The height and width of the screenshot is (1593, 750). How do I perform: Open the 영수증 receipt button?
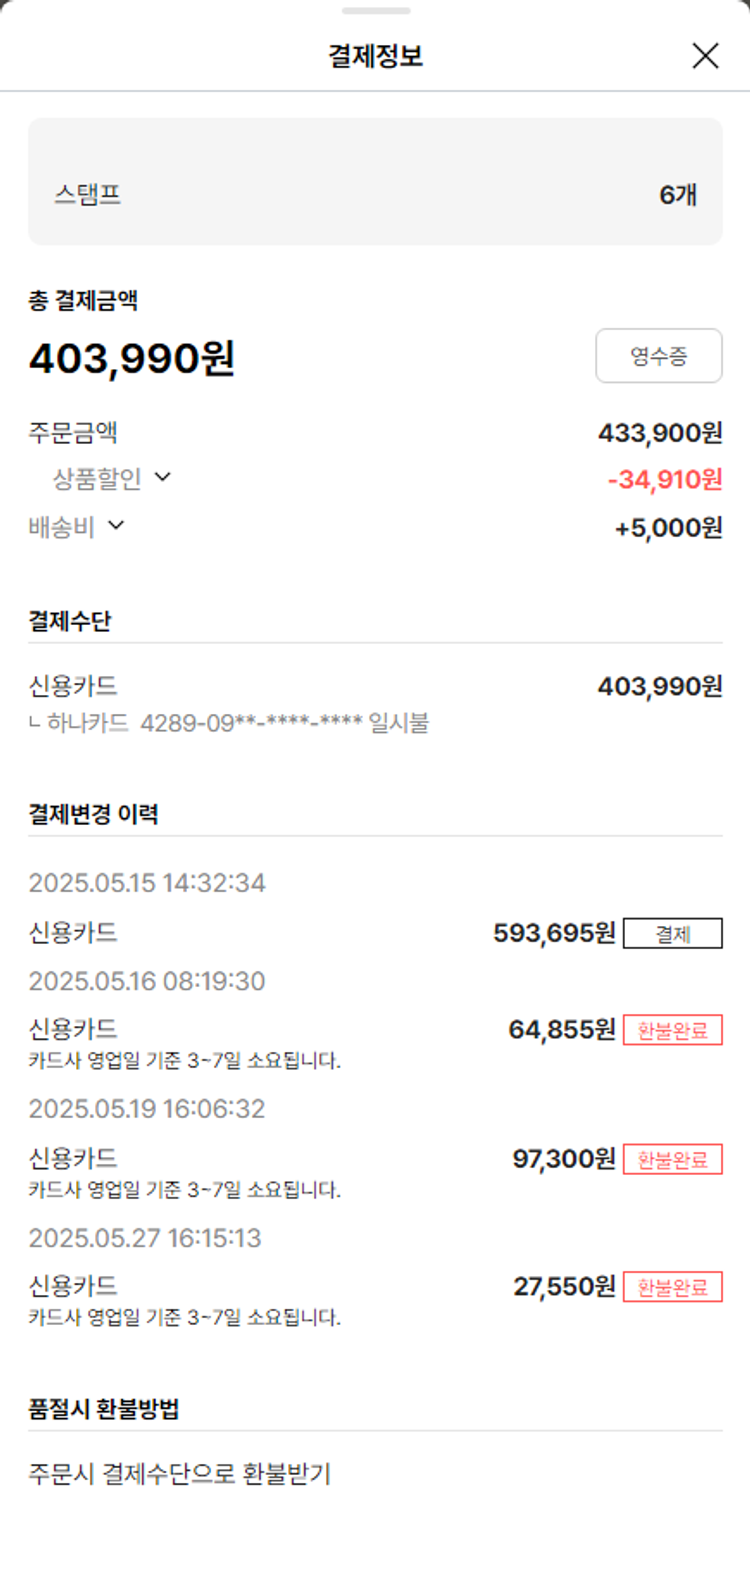[x=659, y=356]
